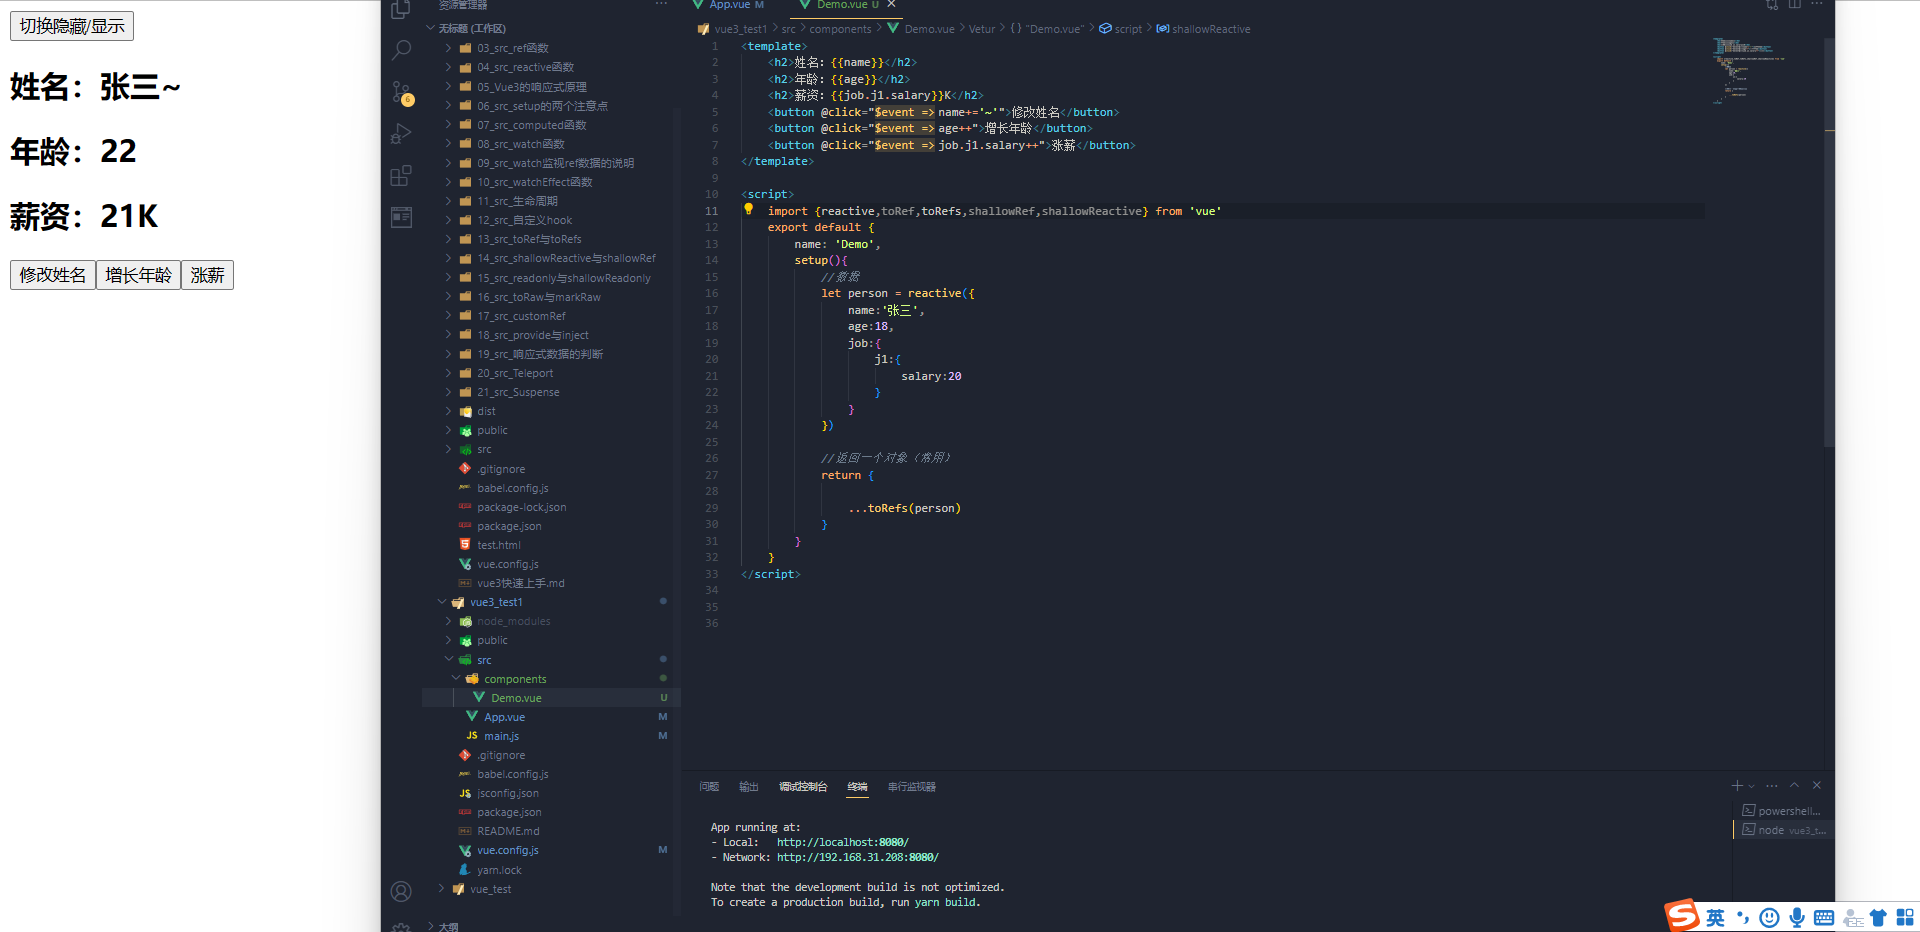Open the 串行监视器 serial monitor tab

pos(911,787)
